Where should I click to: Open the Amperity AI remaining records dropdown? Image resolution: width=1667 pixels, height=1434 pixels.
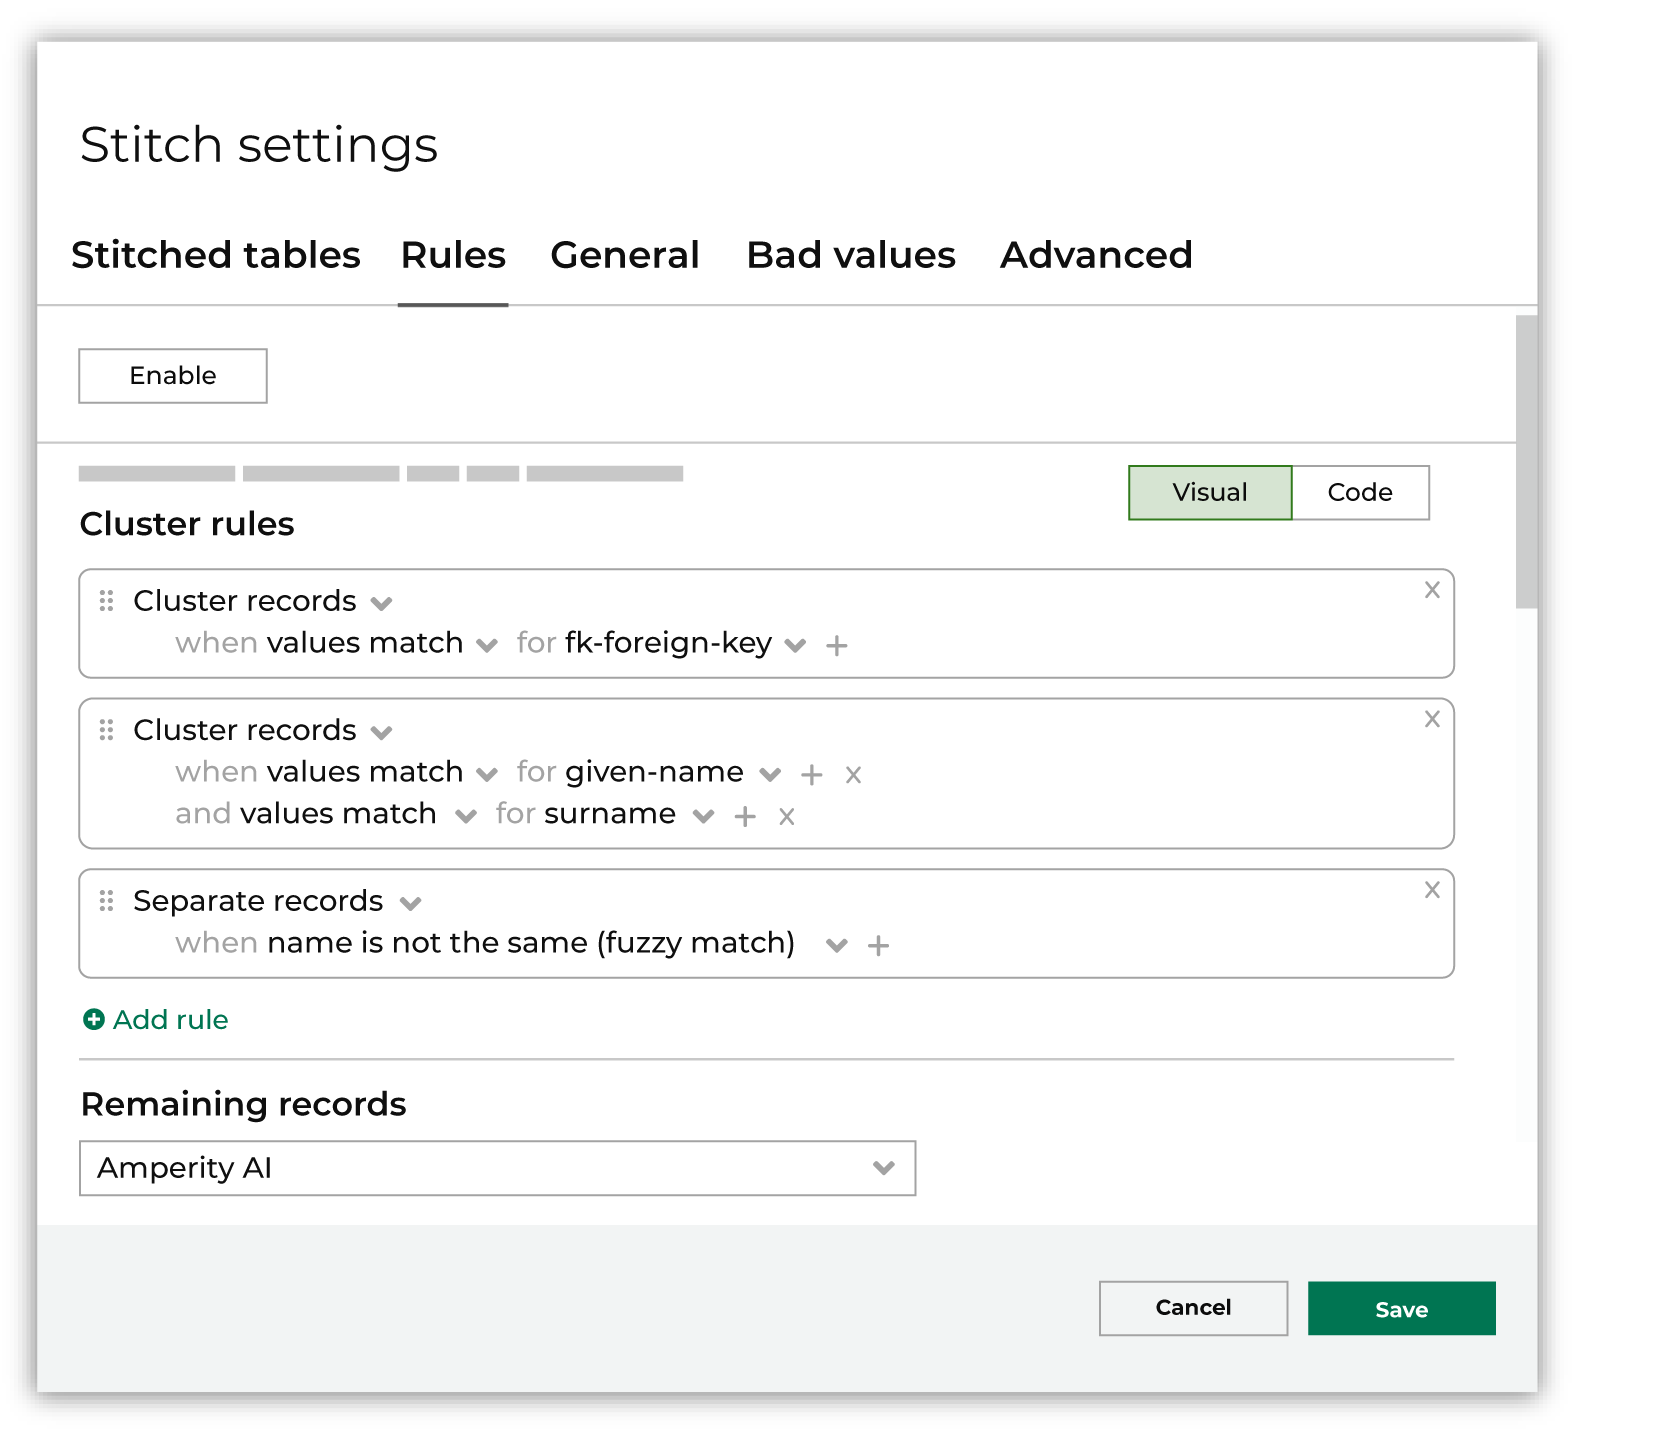coord(497,1168)
